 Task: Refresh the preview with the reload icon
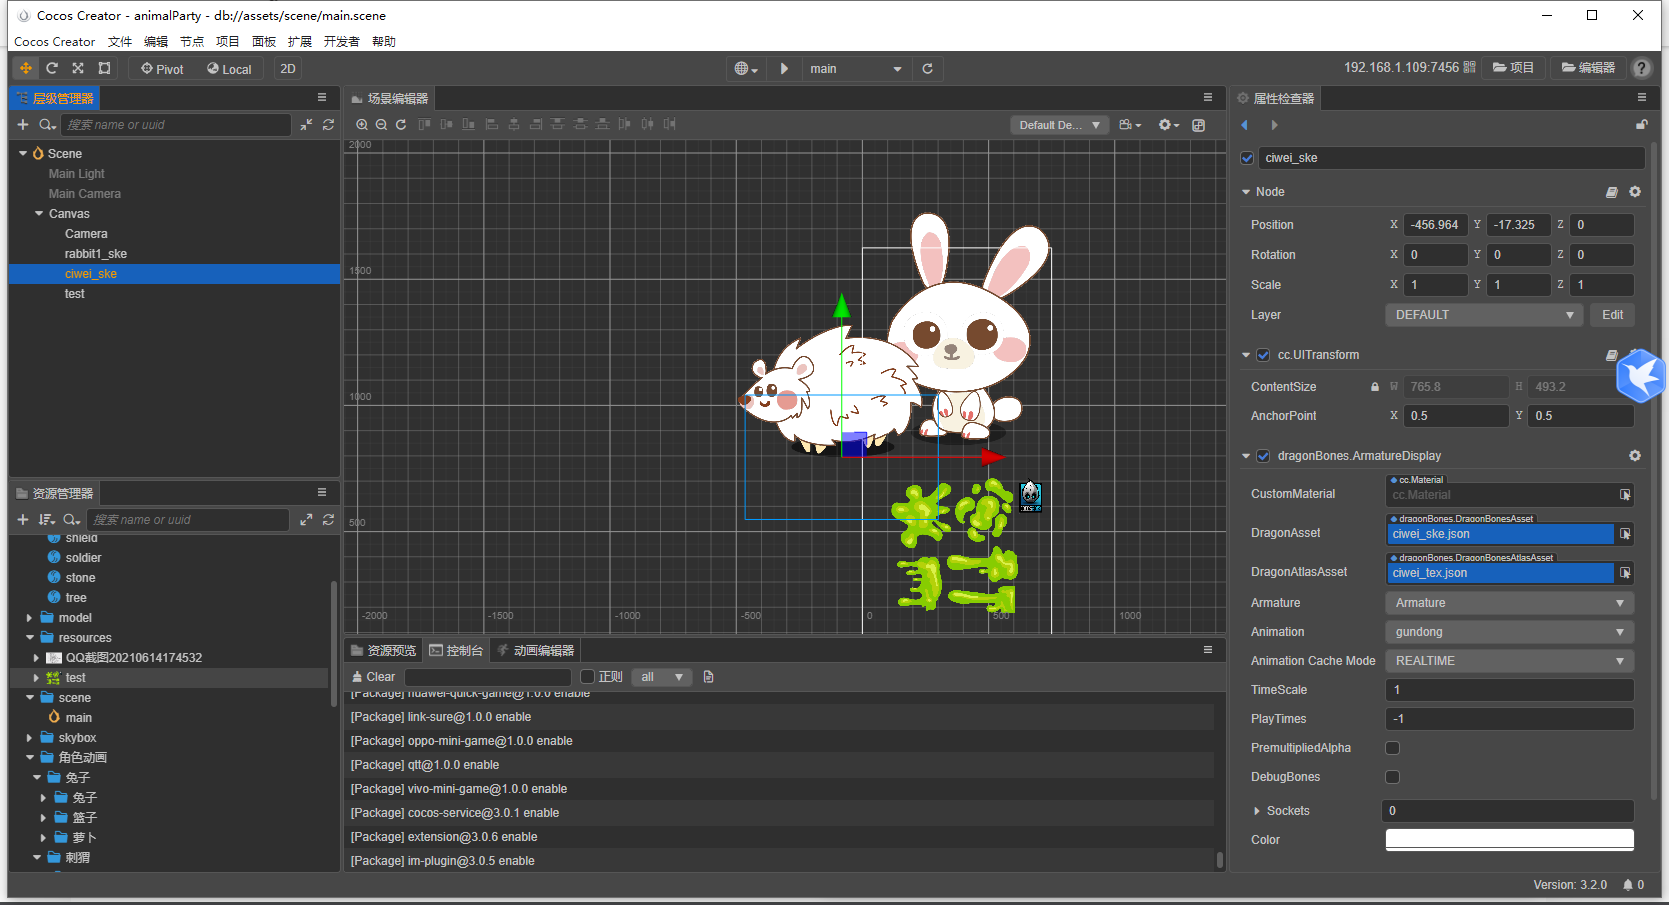point(927,68)
